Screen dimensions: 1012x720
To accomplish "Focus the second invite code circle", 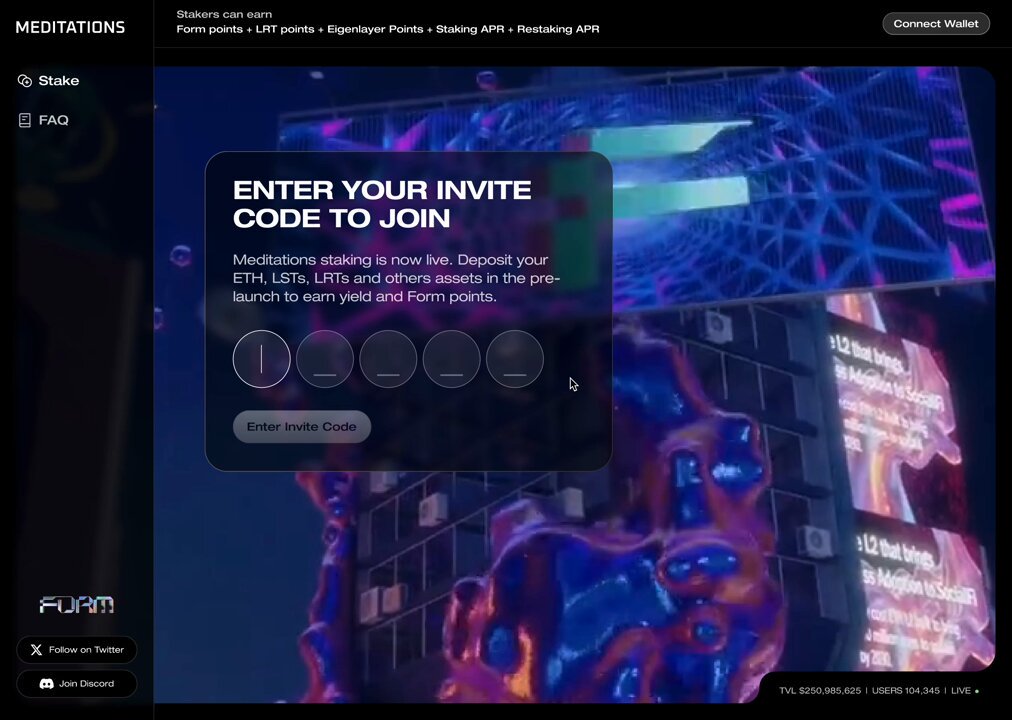I will tap(325, 359).
